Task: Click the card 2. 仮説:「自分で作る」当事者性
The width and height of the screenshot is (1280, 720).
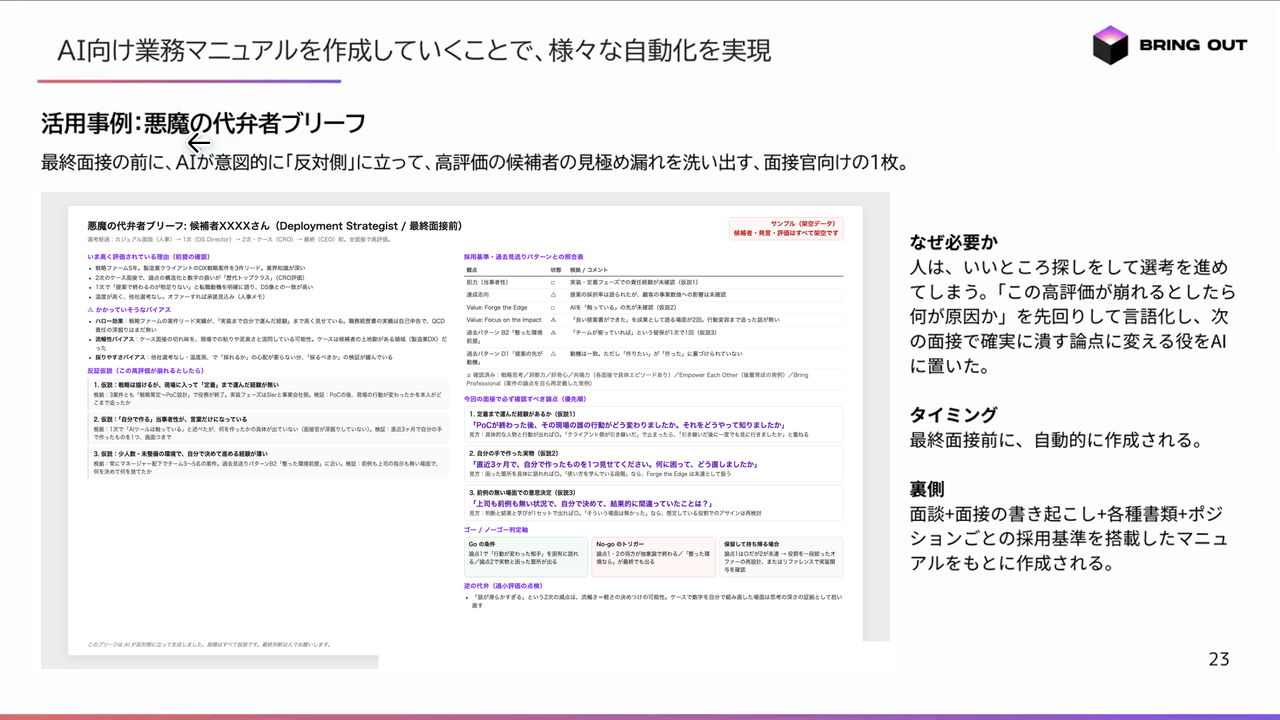Action: [x=268, y=427]
